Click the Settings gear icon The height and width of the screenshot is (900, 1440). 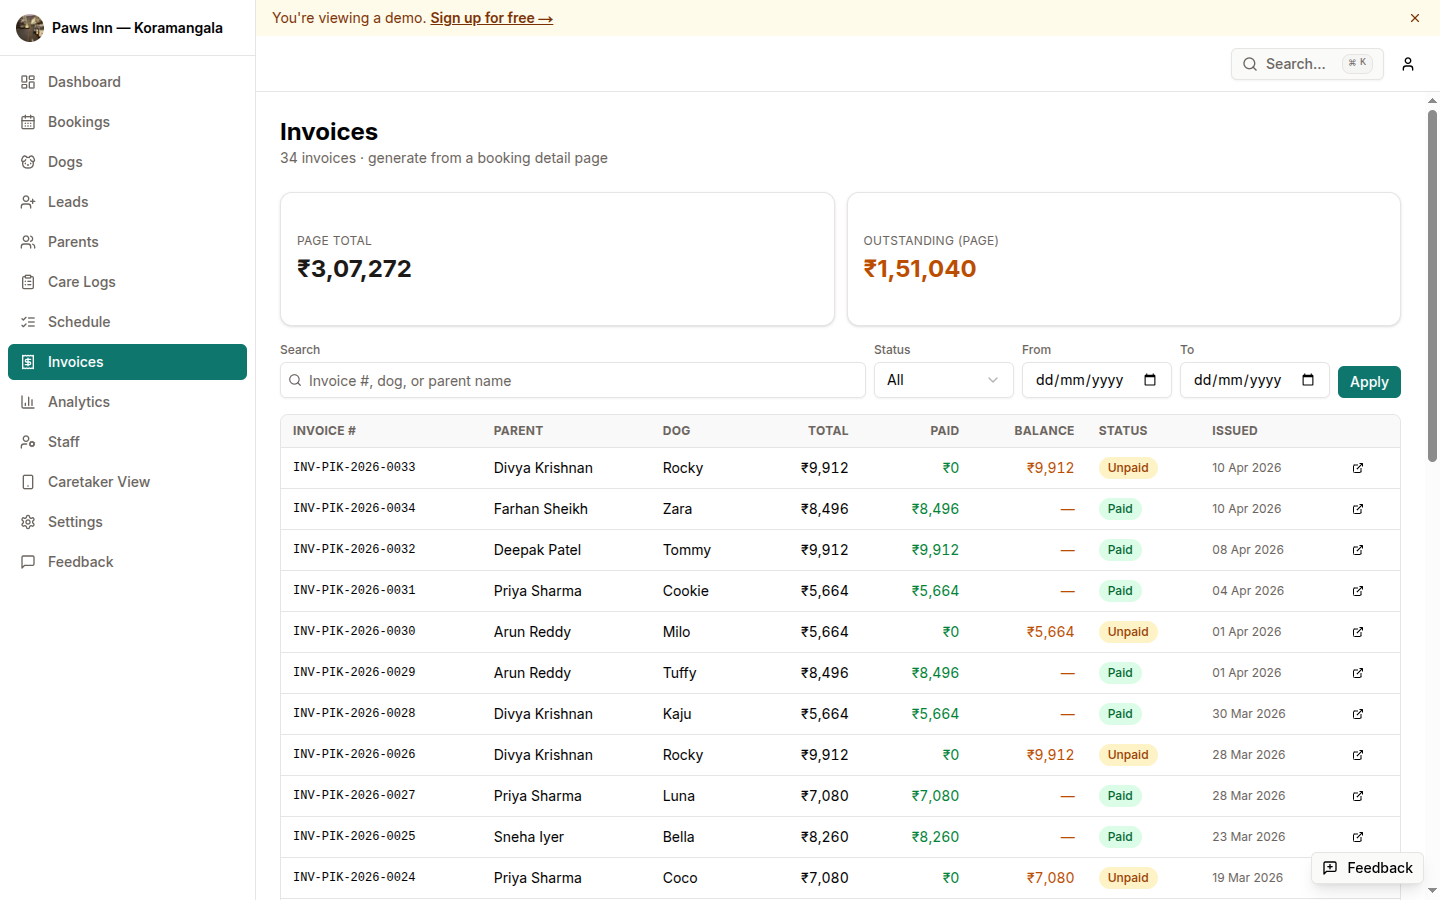(28, 521)
